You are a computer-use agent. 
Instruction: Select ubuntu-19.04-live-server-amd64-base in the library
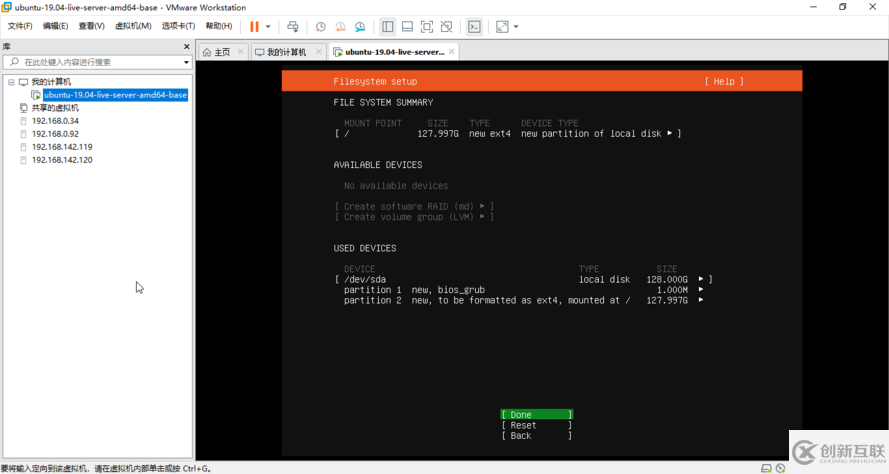pos(115,95)
